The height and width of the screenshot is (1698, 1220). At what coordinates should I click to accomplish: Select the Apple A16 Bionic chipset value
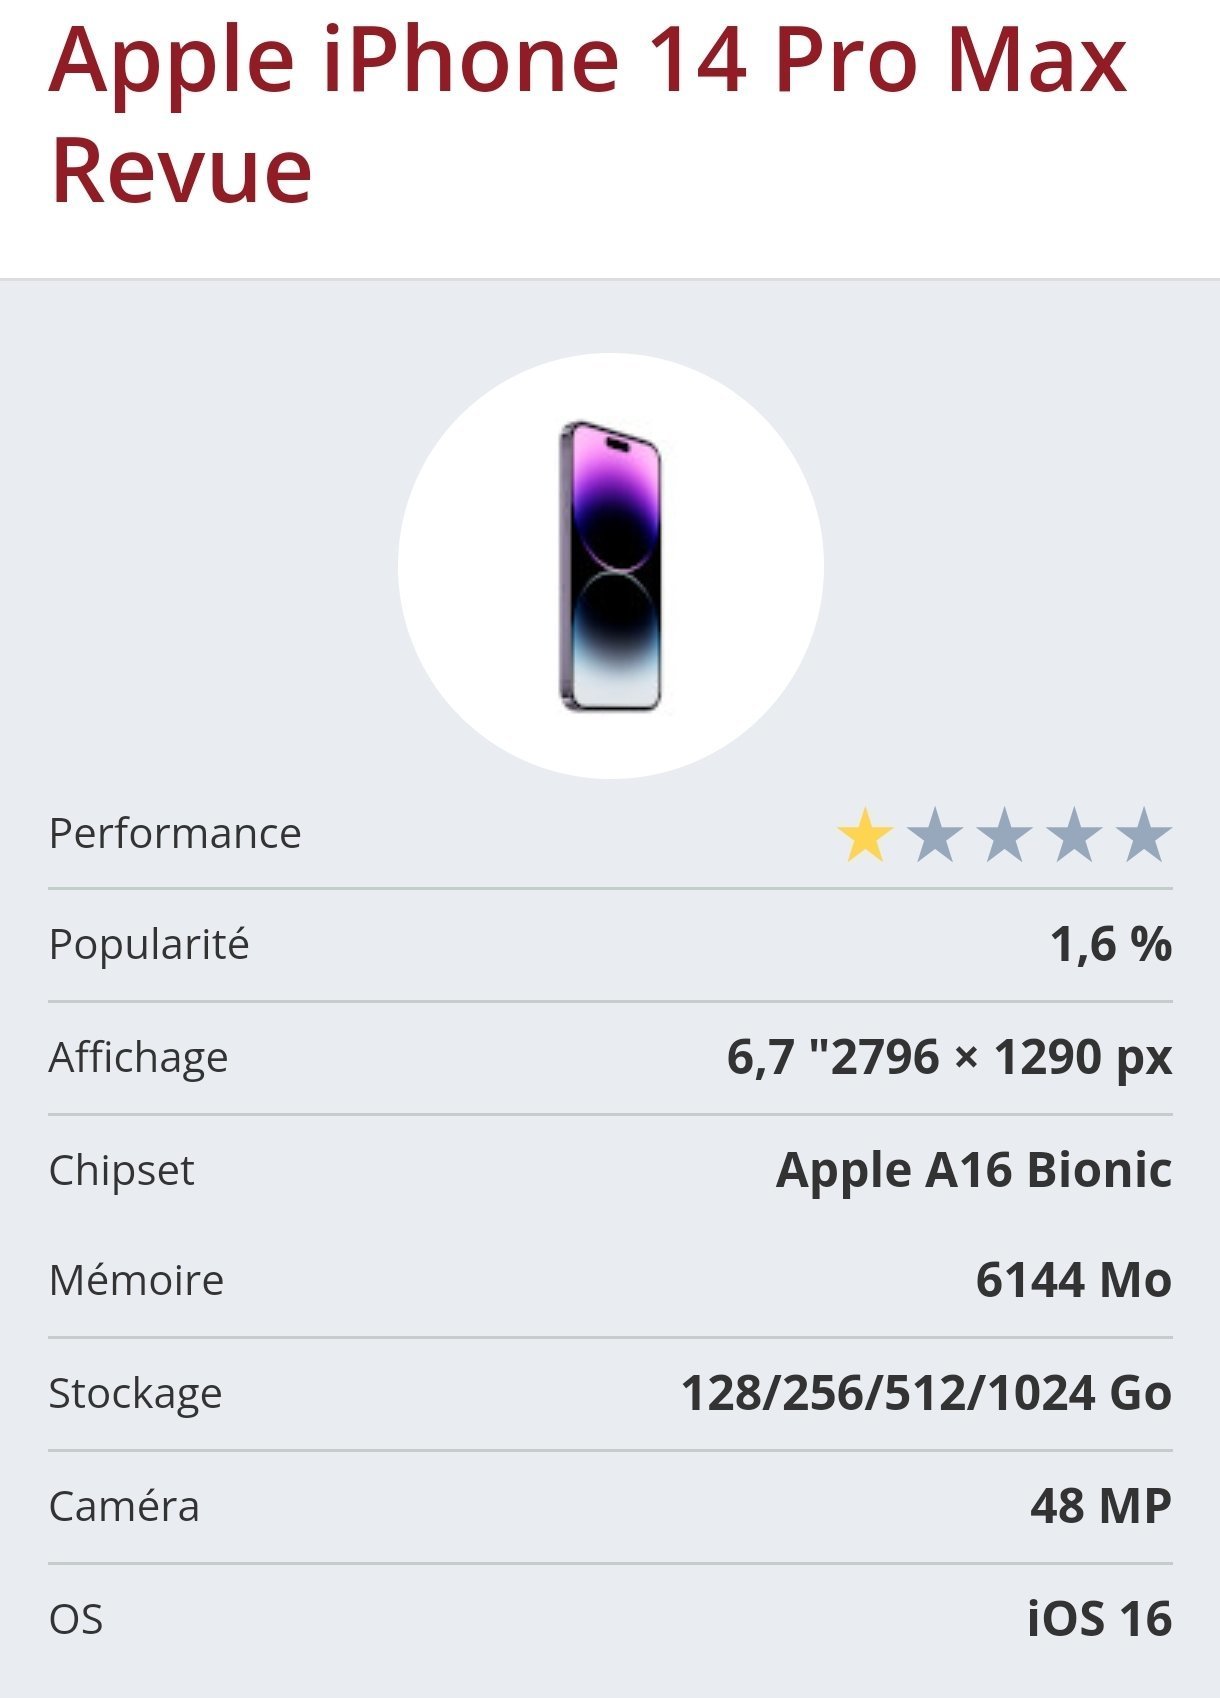pyautogui.click(x=973, y=1170)
